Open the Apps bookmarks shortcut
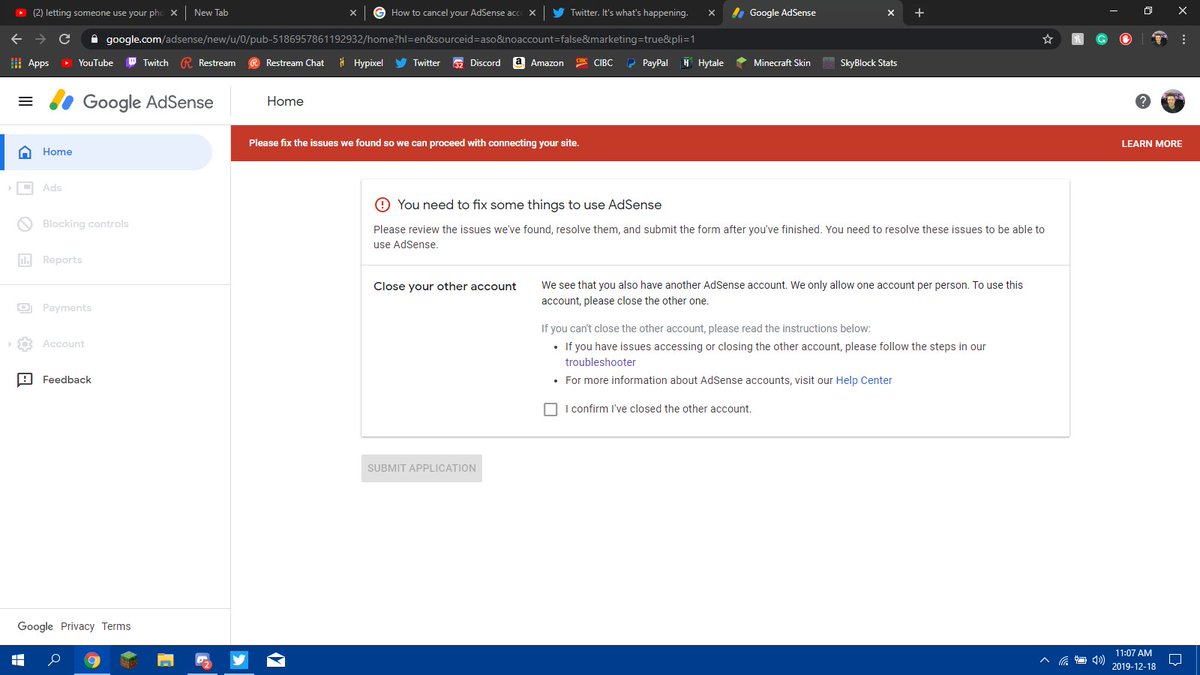Viewport: 1200px width, 675px height. pyautogui.click(x=29, y=62)
